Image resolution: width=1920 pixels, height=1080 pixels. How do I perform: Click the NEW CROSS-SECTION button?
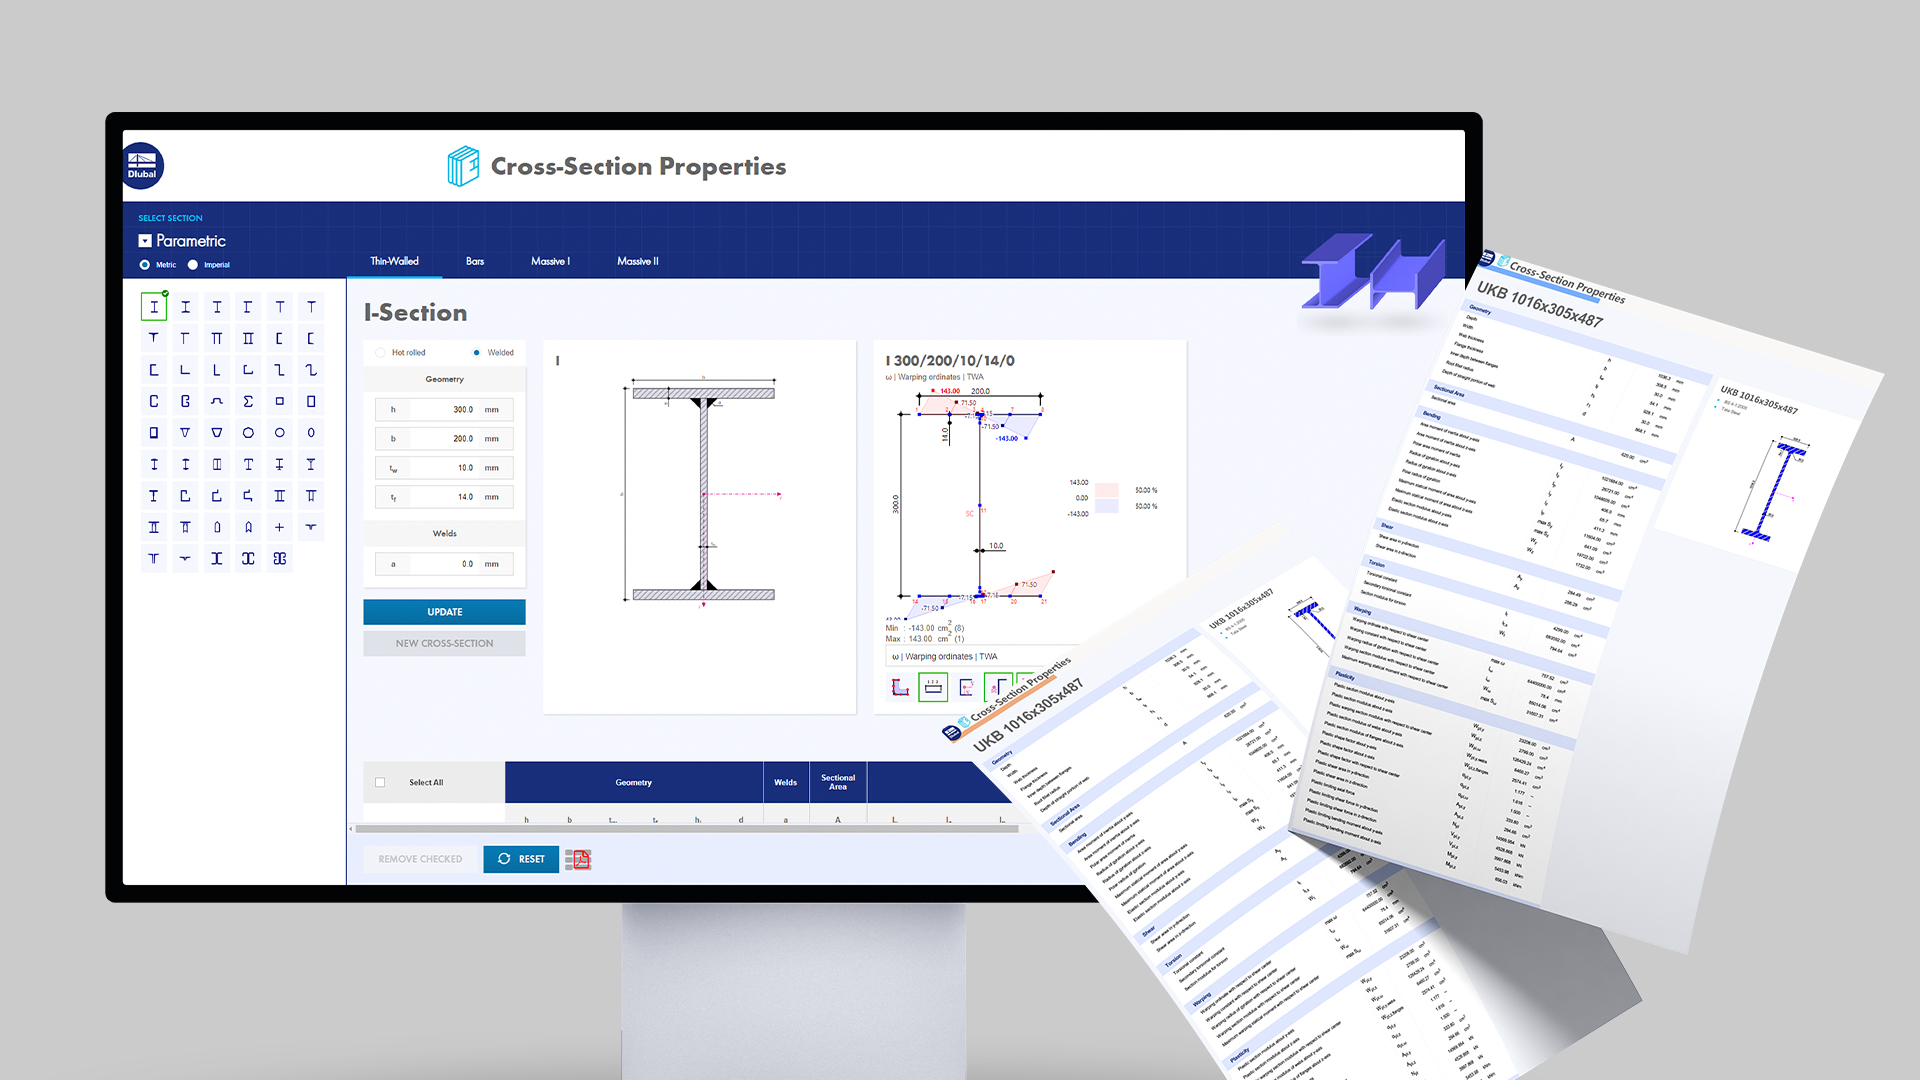tap(443, 644)
